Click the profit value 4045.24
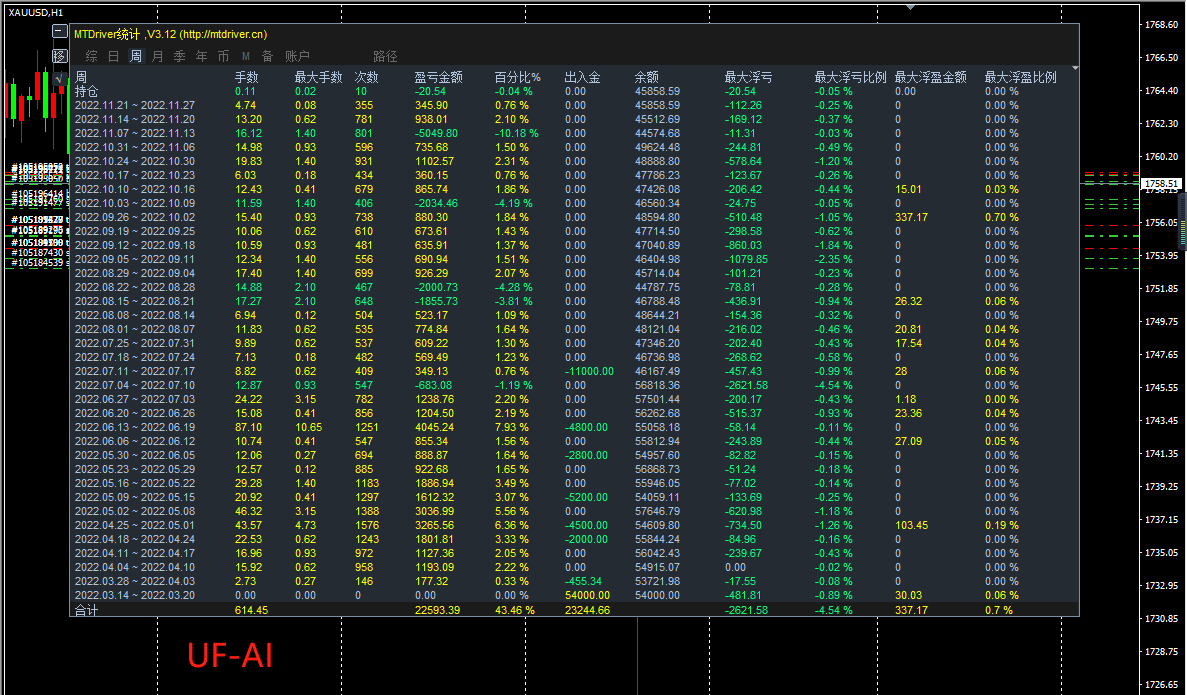 pyautogui.click(x=435, y=427)
